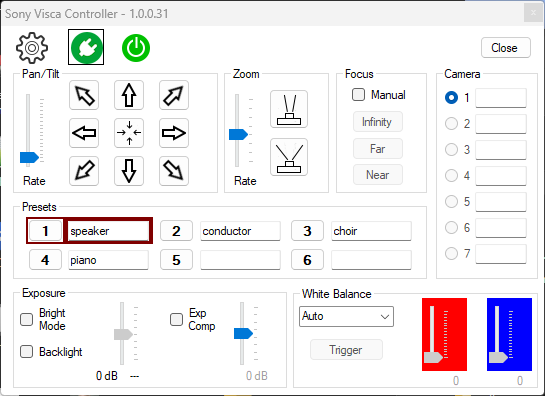Screen dimensions: 545x396
Task: Click the preset 5 name field
Action: [240, 260]
